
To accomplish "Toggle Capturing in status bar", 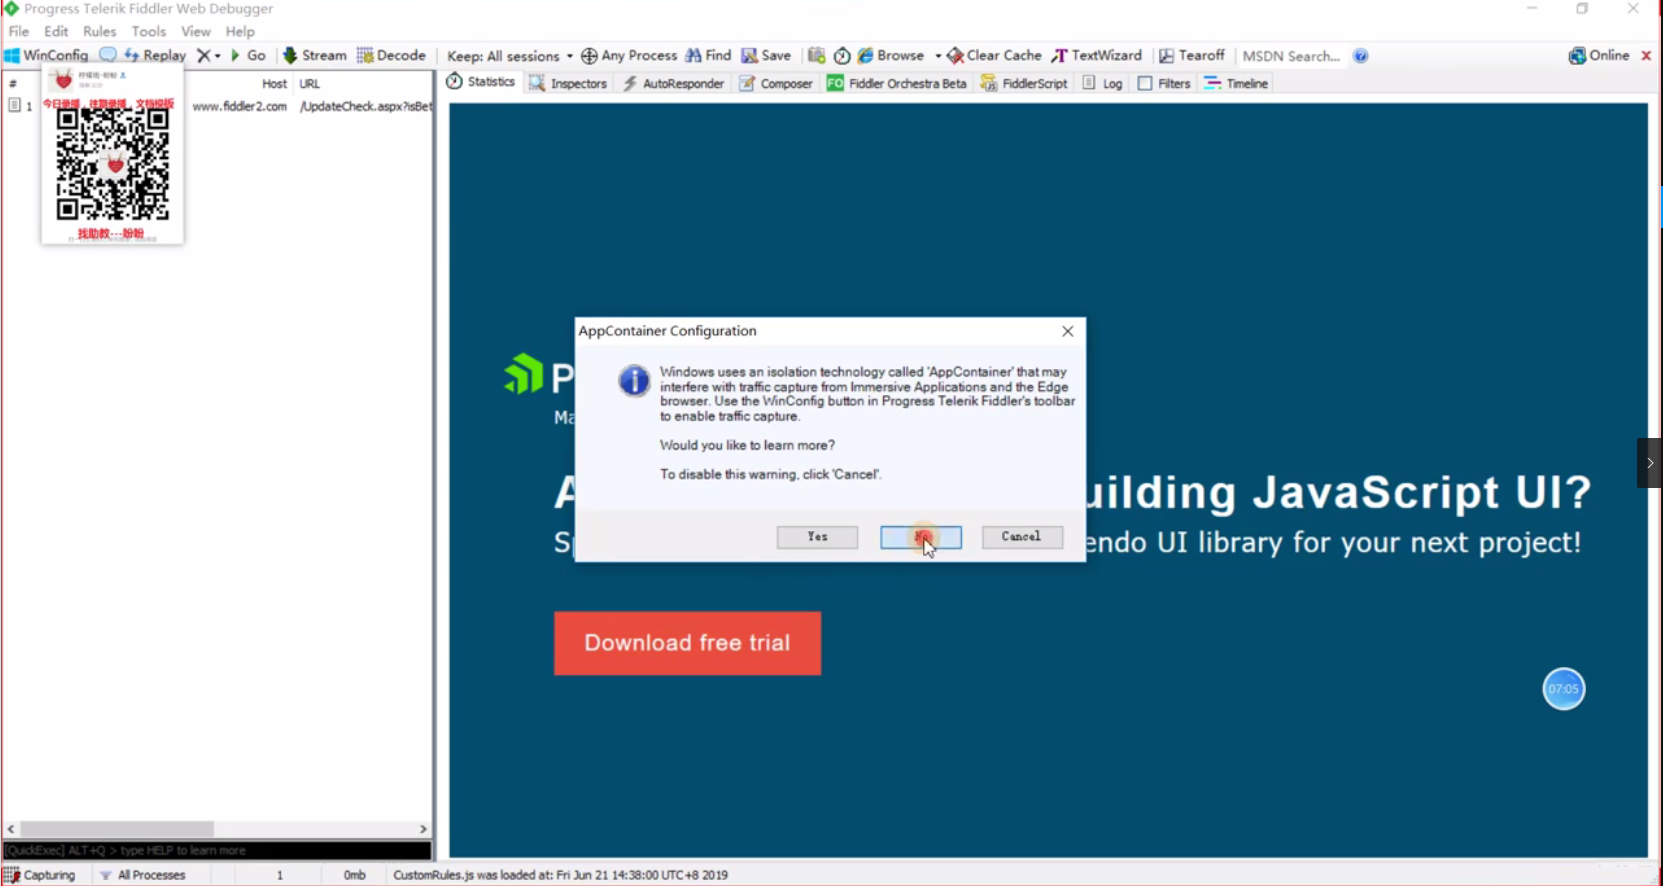I will pos(40,875).
